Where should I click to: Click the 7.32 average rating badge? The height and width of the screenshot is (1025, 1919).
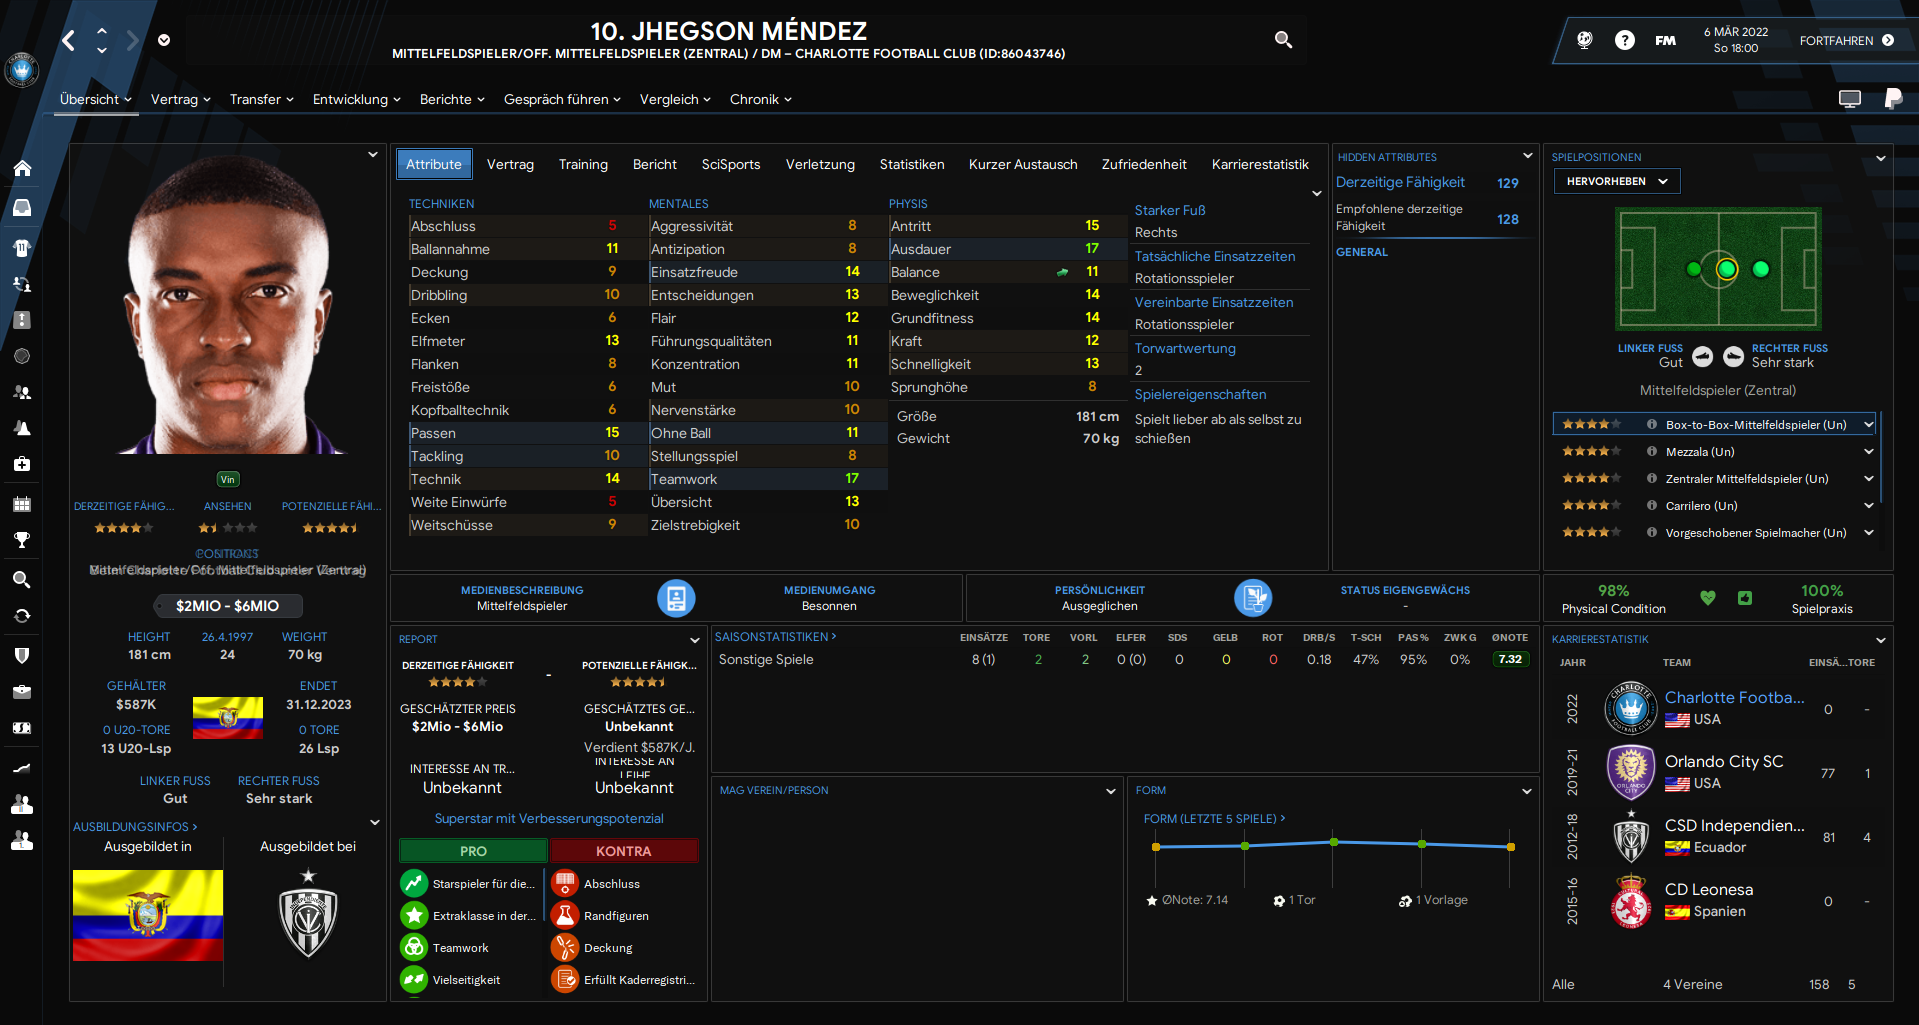1510,659
